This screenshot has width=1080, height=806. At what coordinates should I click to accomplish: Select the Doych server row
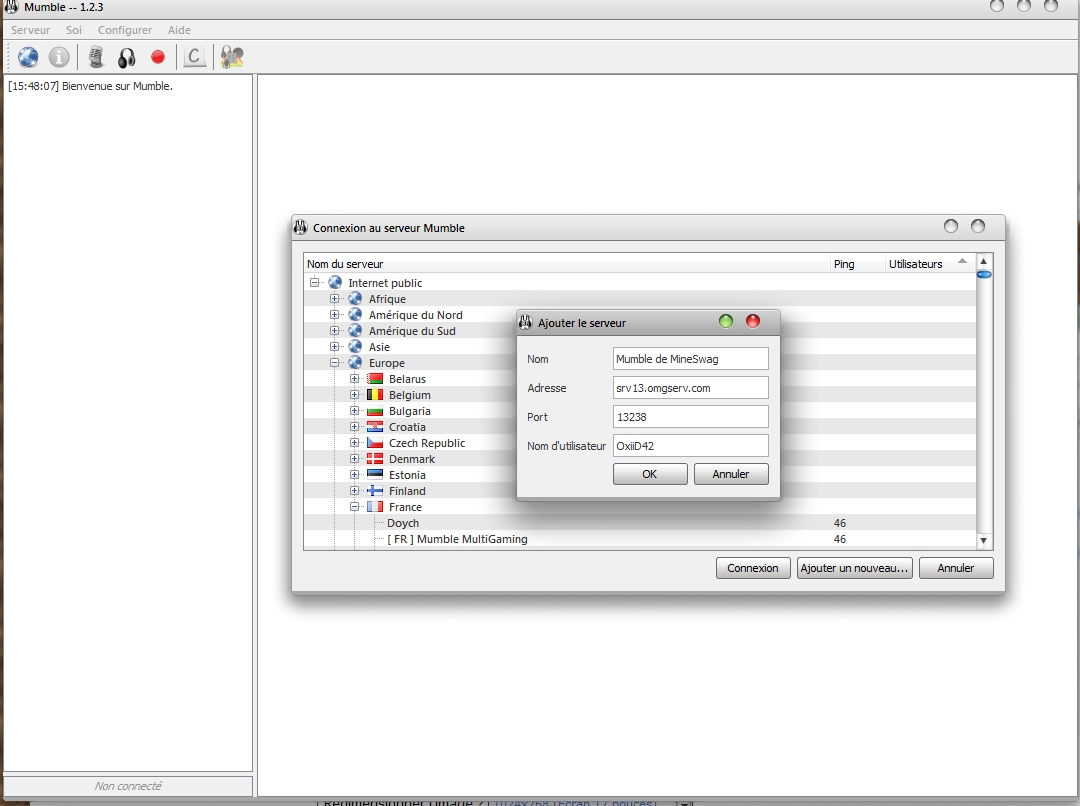coord(640,523)
